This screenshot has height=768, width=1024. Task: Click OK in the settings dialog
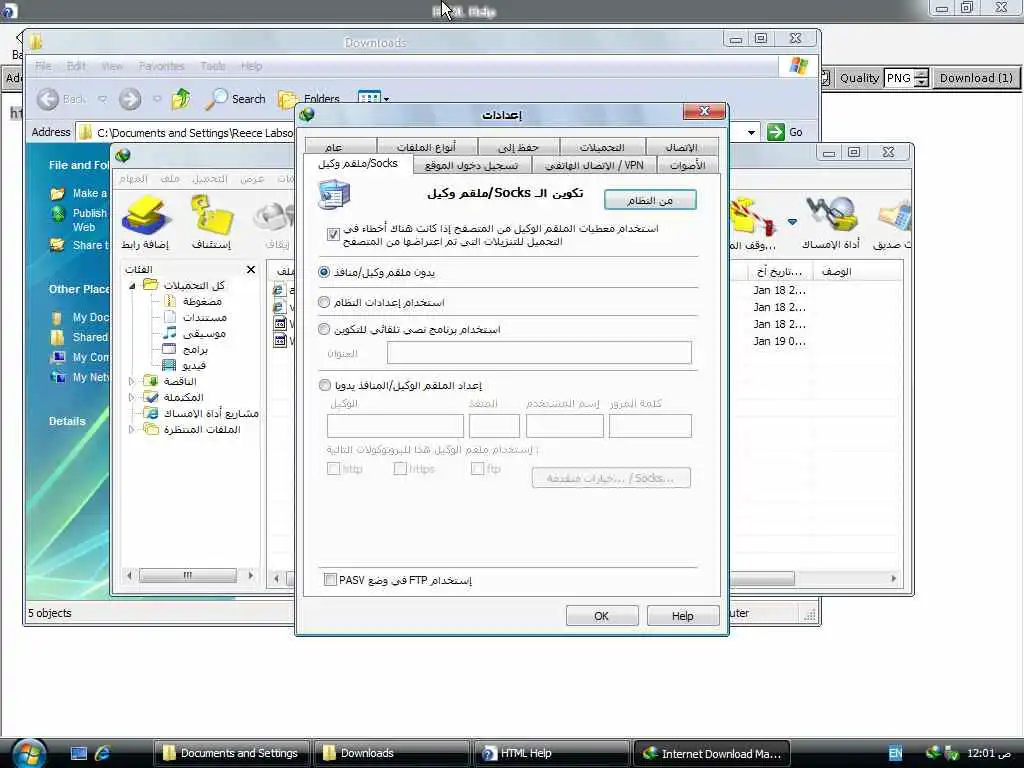click(x=601, y=616)
